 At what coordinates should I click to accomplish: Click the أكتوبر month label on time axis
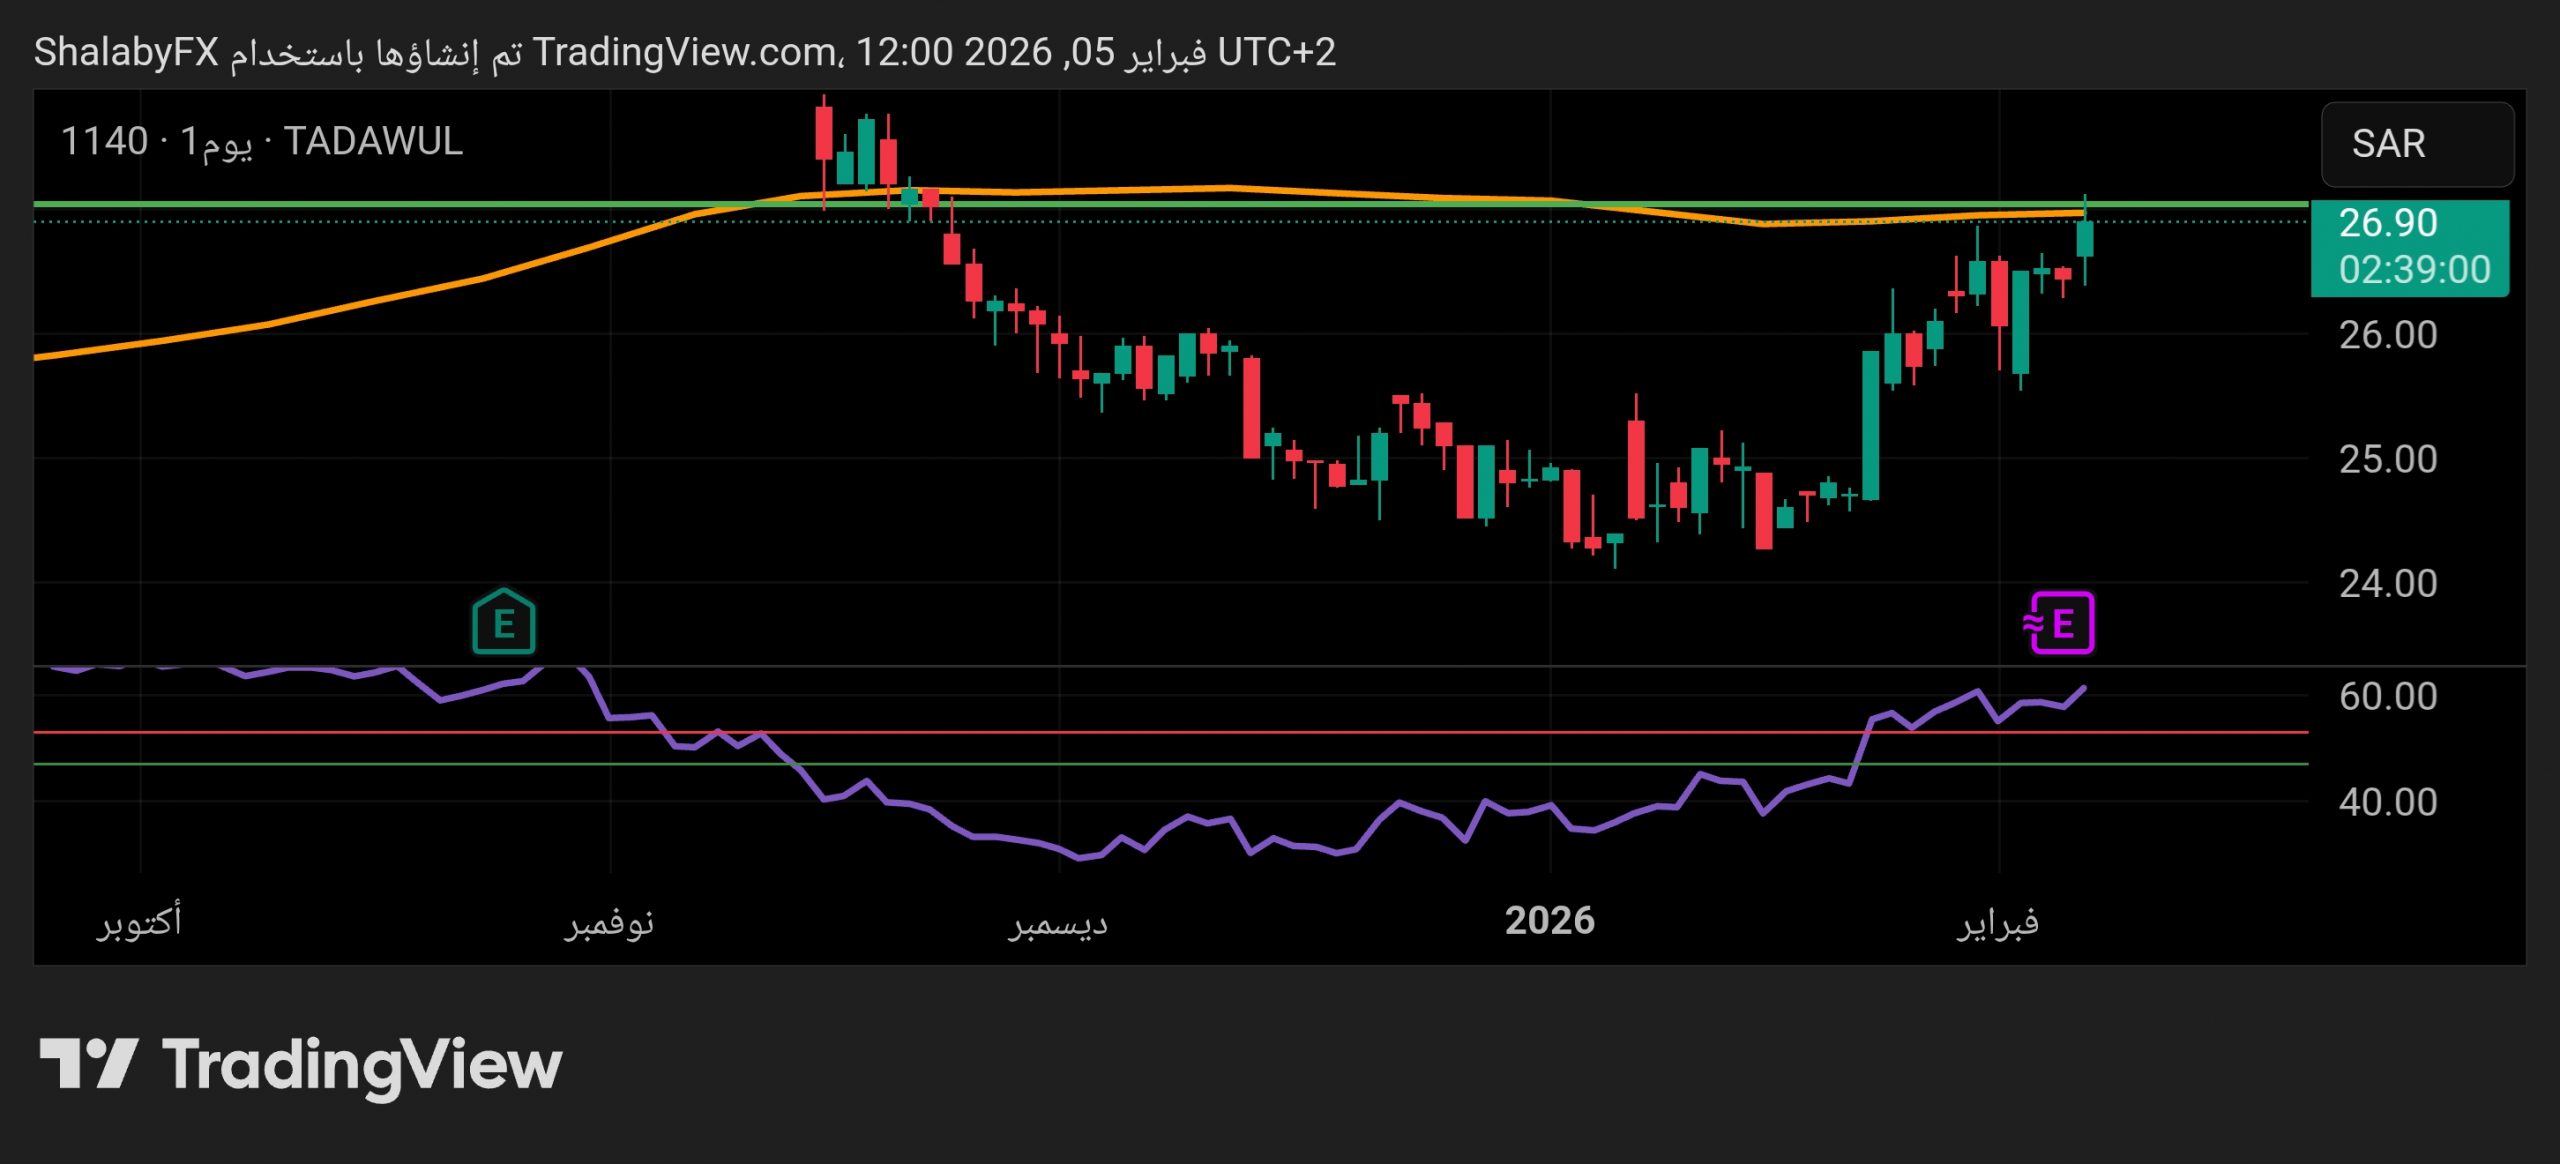(139, 921)
